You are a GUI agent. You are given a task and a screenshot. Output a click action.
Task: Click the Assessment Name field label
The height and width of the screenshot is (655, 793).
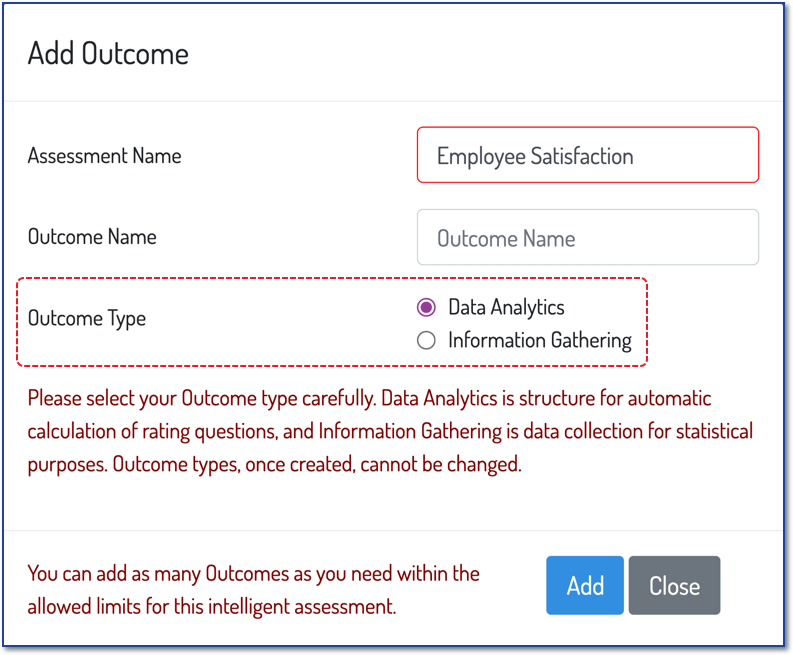(x=104, y=156)
